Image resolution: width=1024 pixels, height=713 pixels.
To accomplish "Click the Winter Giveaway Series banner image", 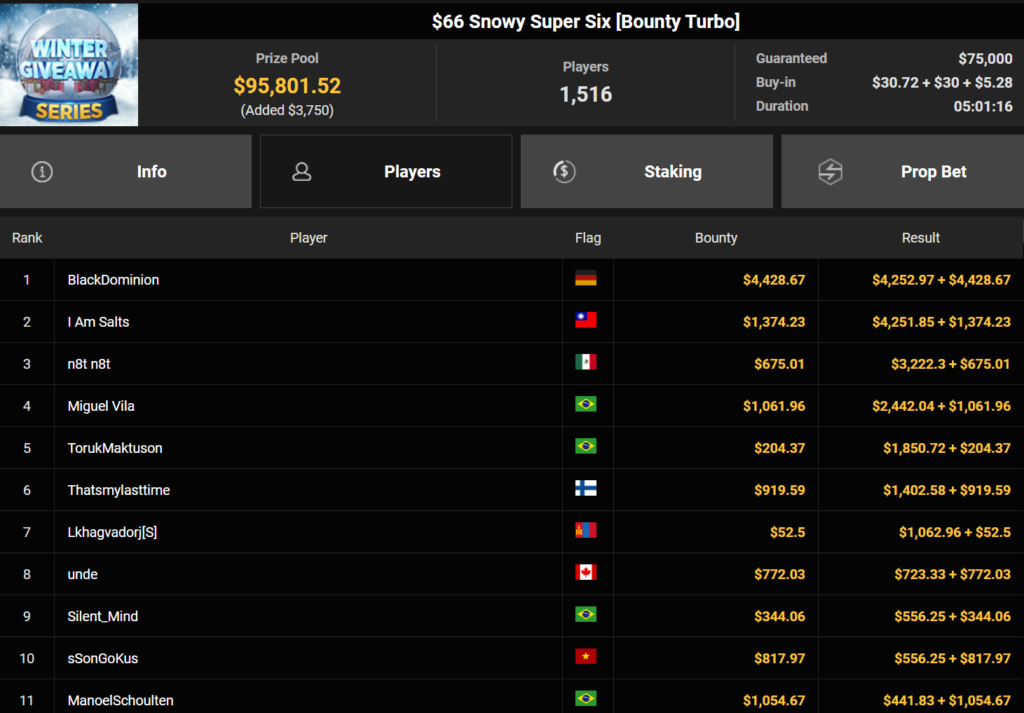I will [x=69, y=64].
